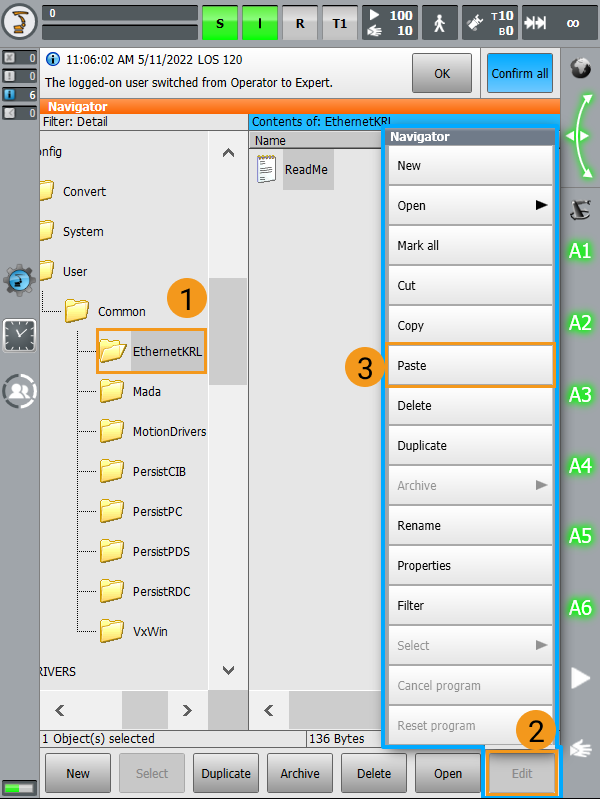Select the ReadMe file in contents list
The image size is (600, 799).
(x=295, y=169)
